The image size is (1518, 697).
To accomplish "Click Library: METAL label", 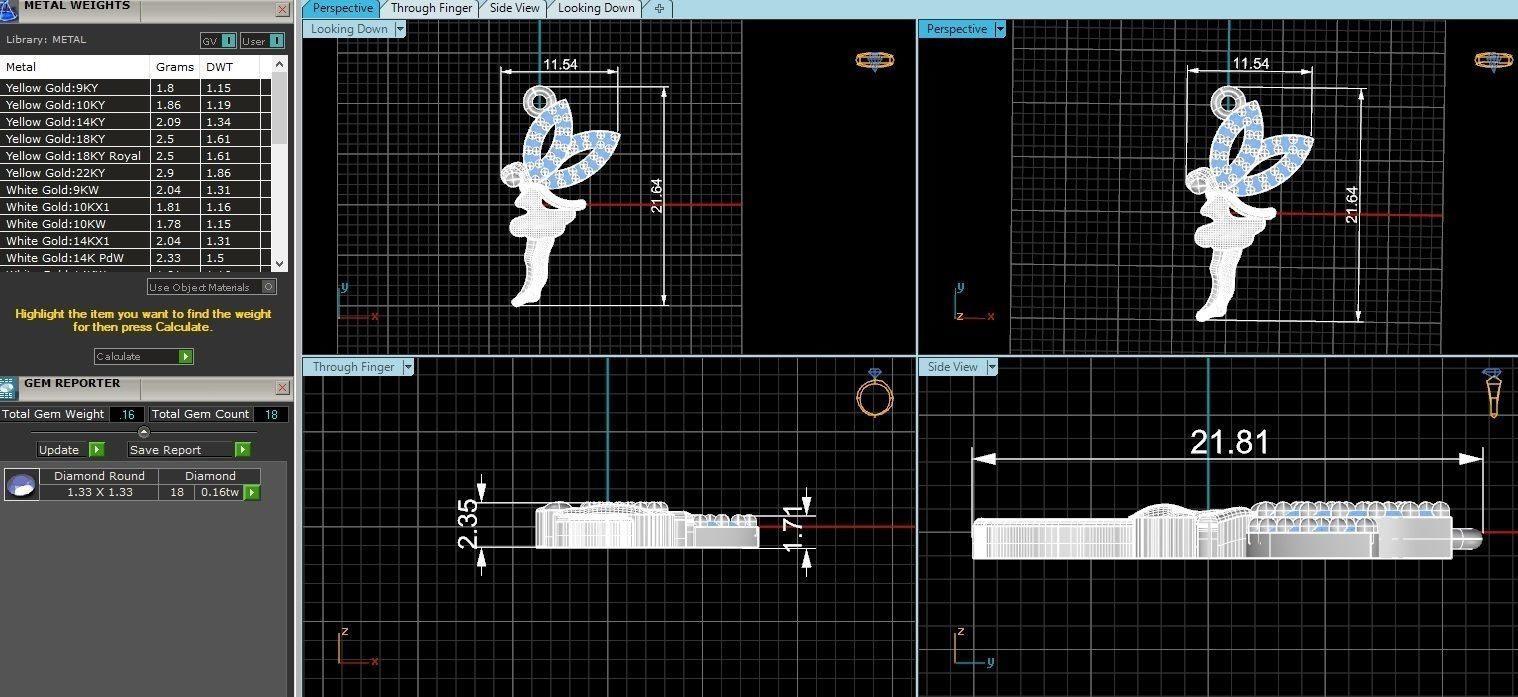I will pos(46,40).
